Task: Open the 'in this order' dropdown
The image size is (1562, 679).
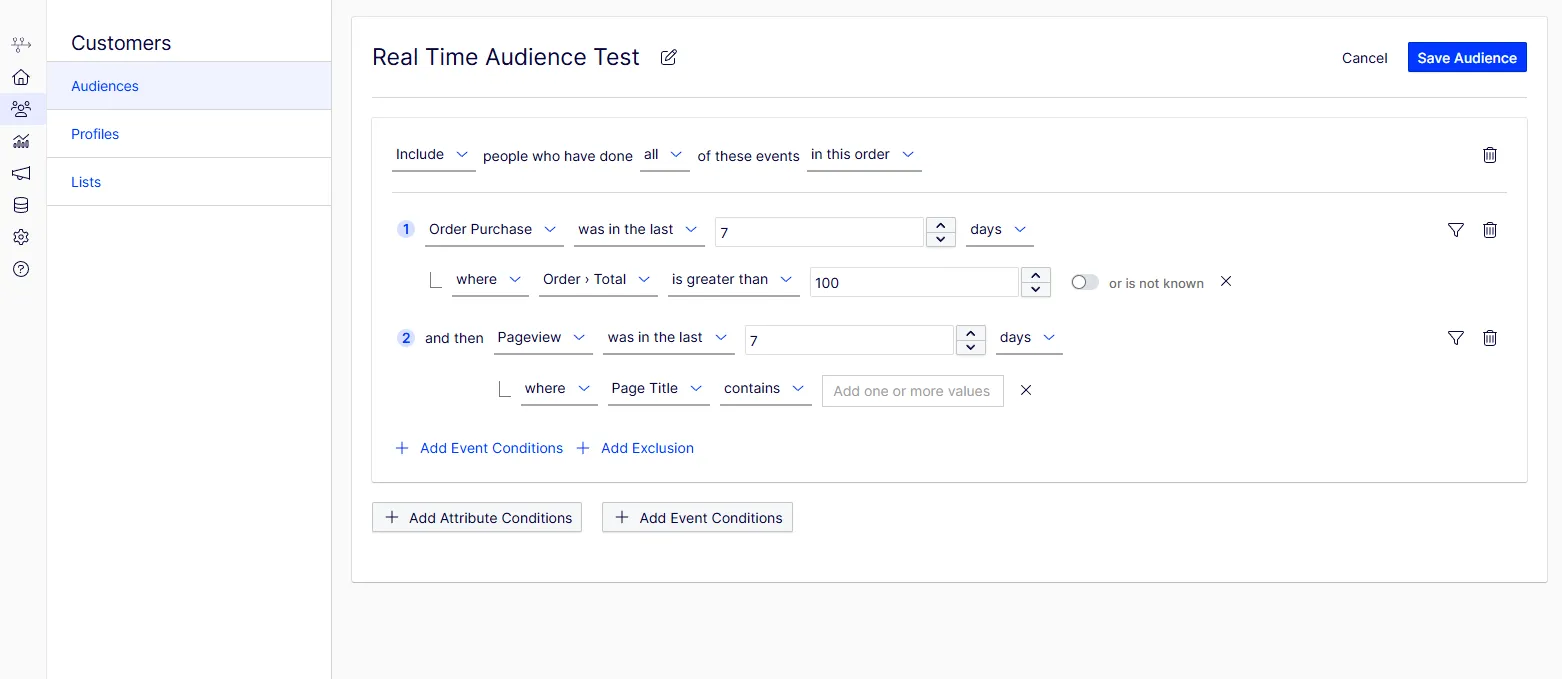Action: (864, 155)
